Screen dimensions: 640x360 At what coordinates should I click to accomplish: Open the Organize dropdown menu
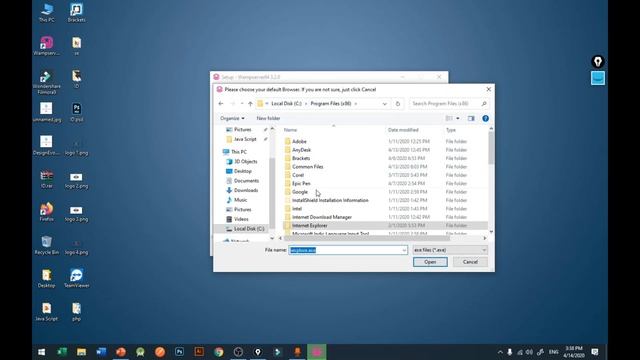[x=232, y=118]
